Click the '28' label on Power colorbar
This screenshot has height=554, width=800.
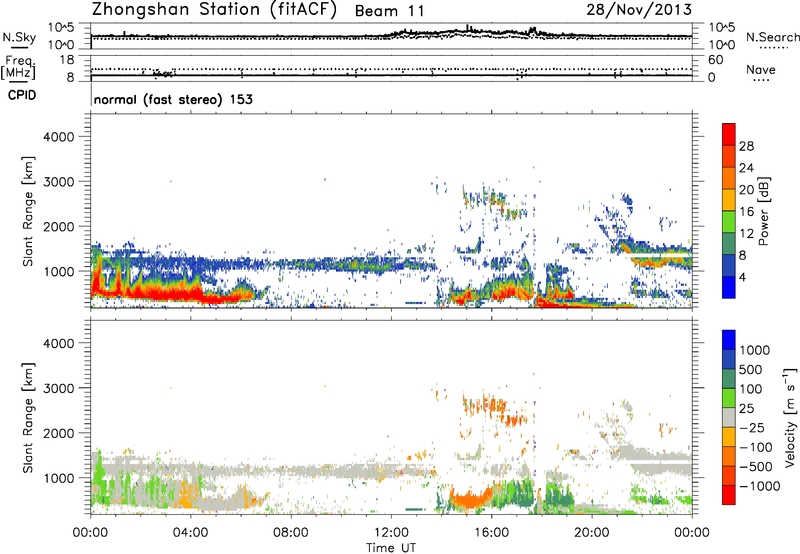746,146
